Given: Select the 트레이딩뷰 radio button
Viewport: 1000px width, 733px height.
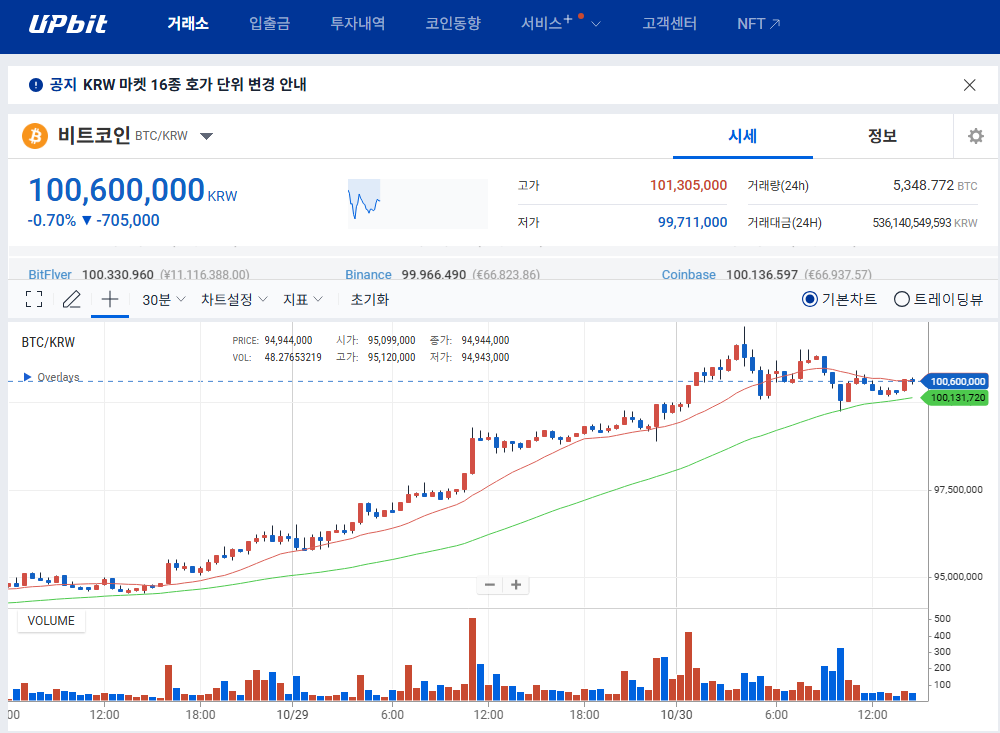Looking at the screenshot, I should pyautogui.click(x=901, y=299).
